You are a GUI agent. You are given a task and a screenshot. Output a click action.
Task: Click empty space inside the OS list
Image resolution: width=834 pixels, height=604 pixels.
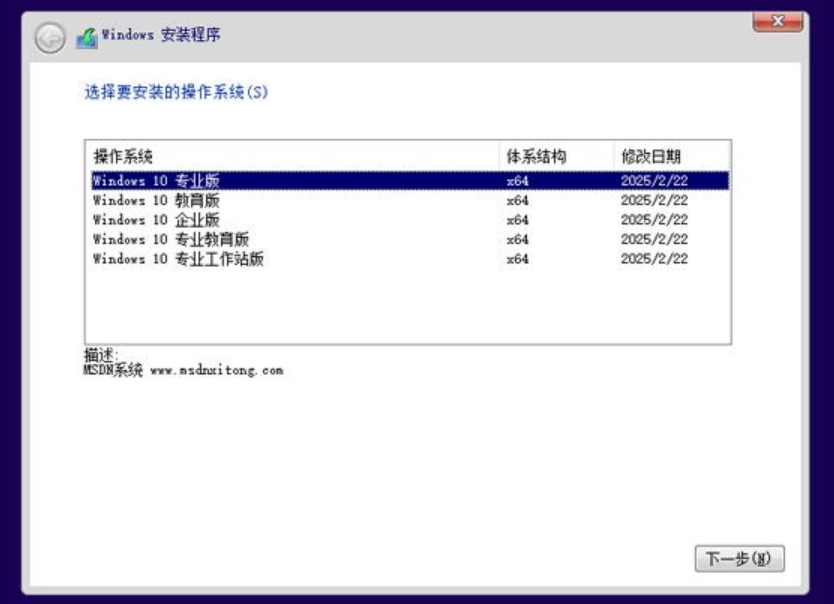pyautogui.click(x=400, y=300)
